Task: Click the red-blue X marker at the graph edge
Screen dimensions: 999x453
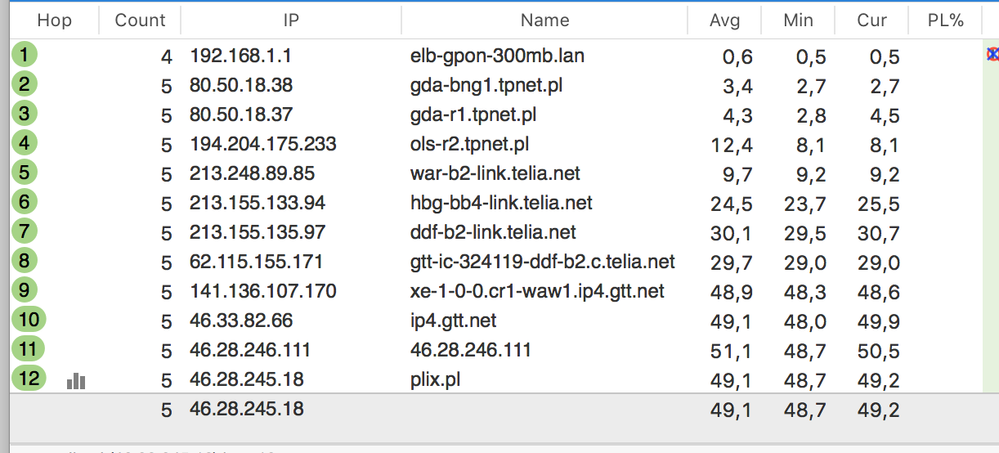Action: pyautogui.click(x=992, y=55)
